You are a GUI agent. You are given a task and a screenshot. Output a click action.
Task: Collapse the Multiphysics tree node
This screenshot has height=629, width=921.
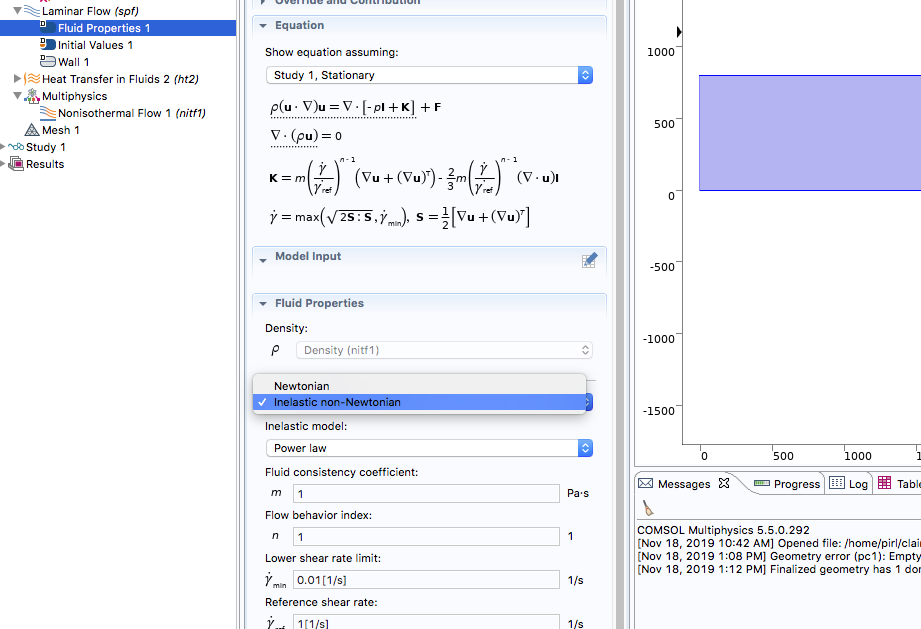(x=18, y=96)
